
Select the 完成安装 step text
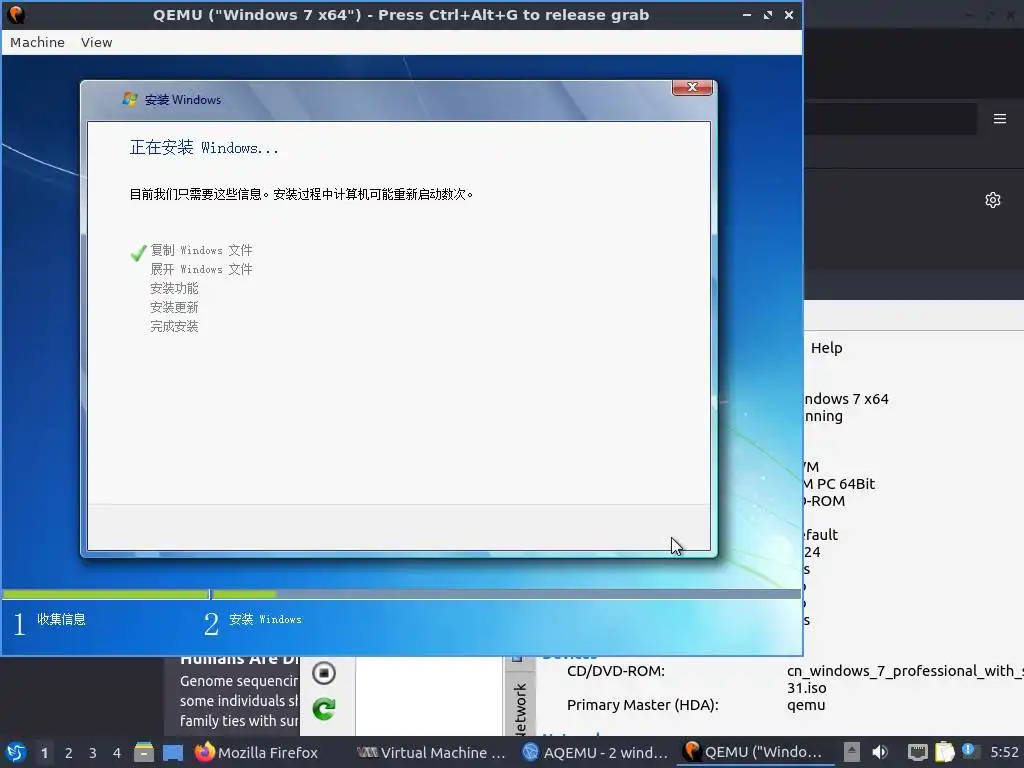click(174, 326)
